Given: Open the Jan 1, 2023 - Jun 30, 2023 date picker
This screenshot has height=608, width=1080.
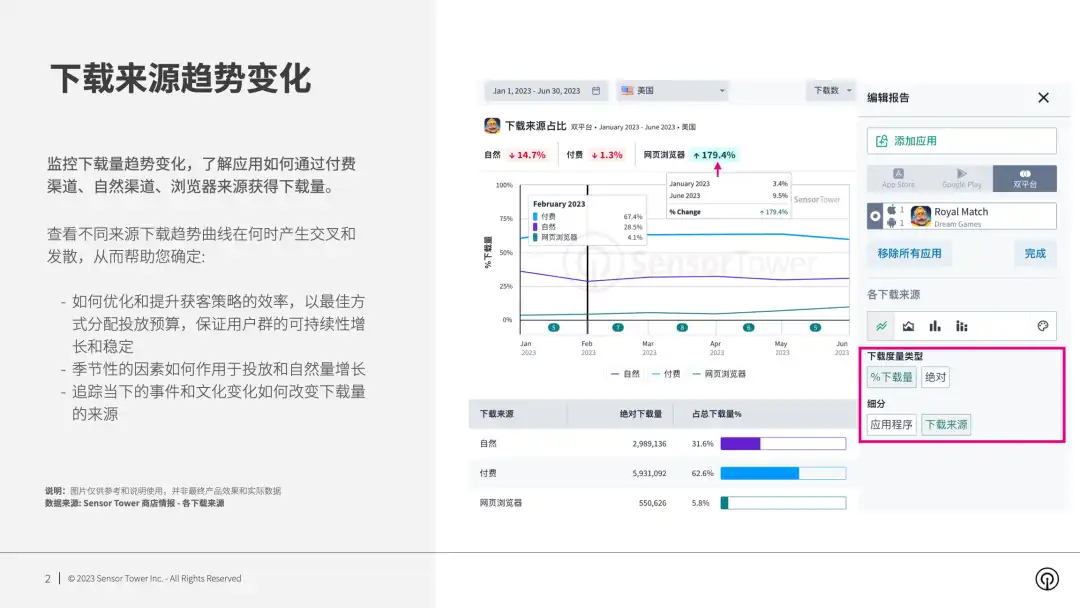Looking at the screenshot, I should pyautogui.click(x=546, y=91).
